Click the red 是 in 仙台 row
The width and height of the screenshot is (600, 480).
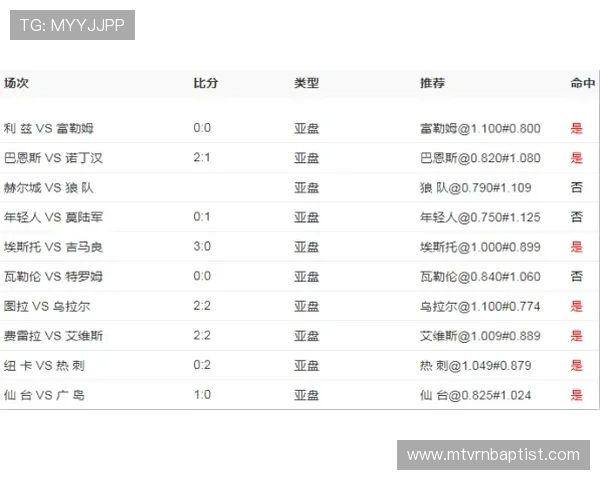[x=577, y=395]
